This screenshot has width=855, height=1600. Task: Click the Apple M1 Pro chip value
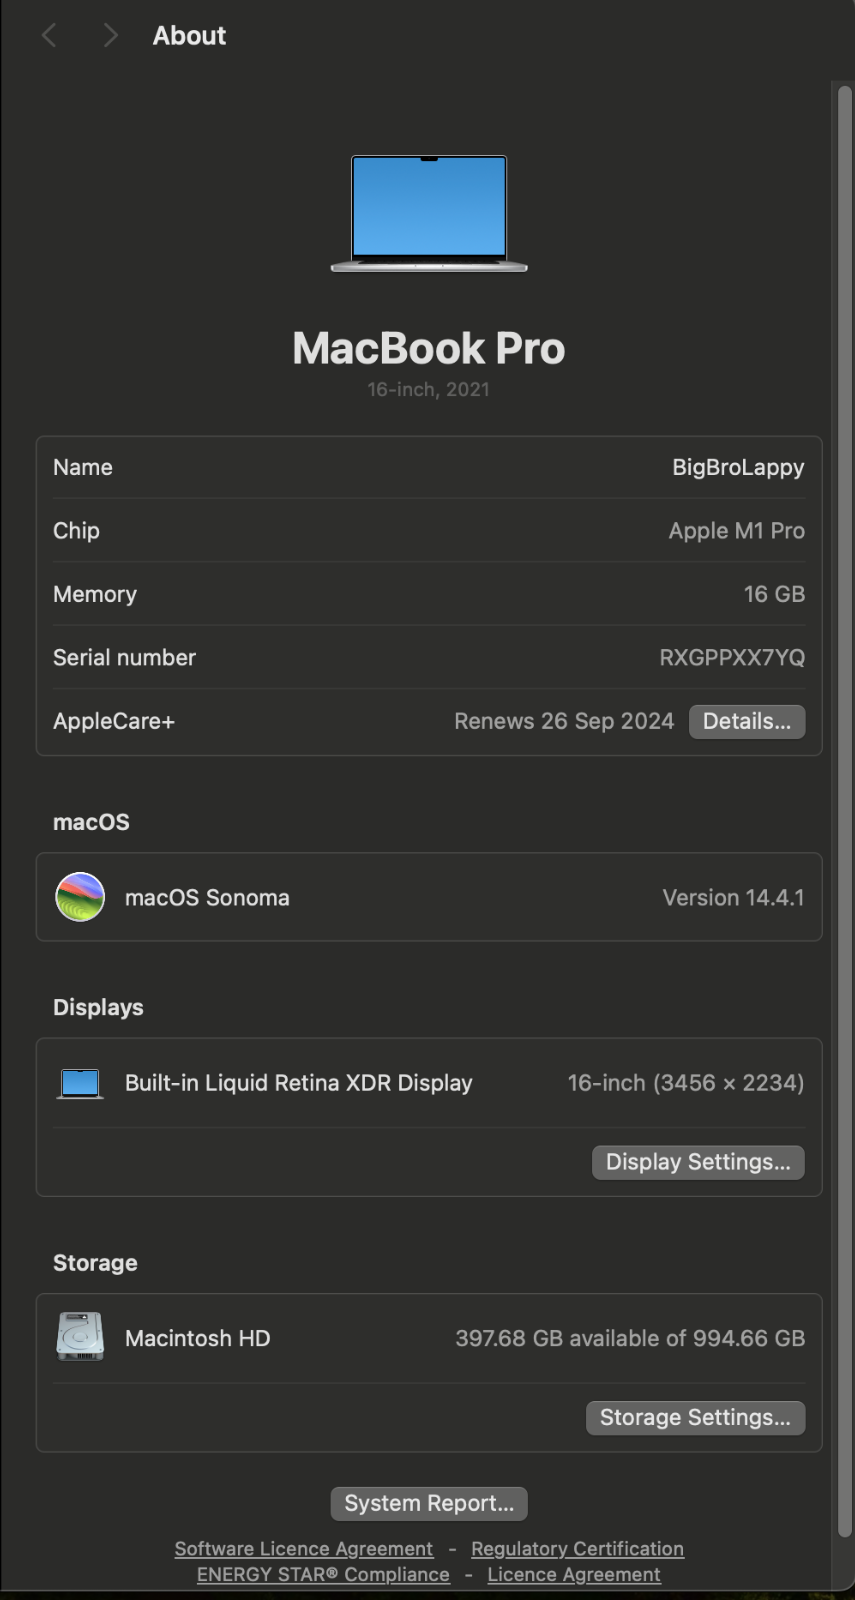point(737,531)
